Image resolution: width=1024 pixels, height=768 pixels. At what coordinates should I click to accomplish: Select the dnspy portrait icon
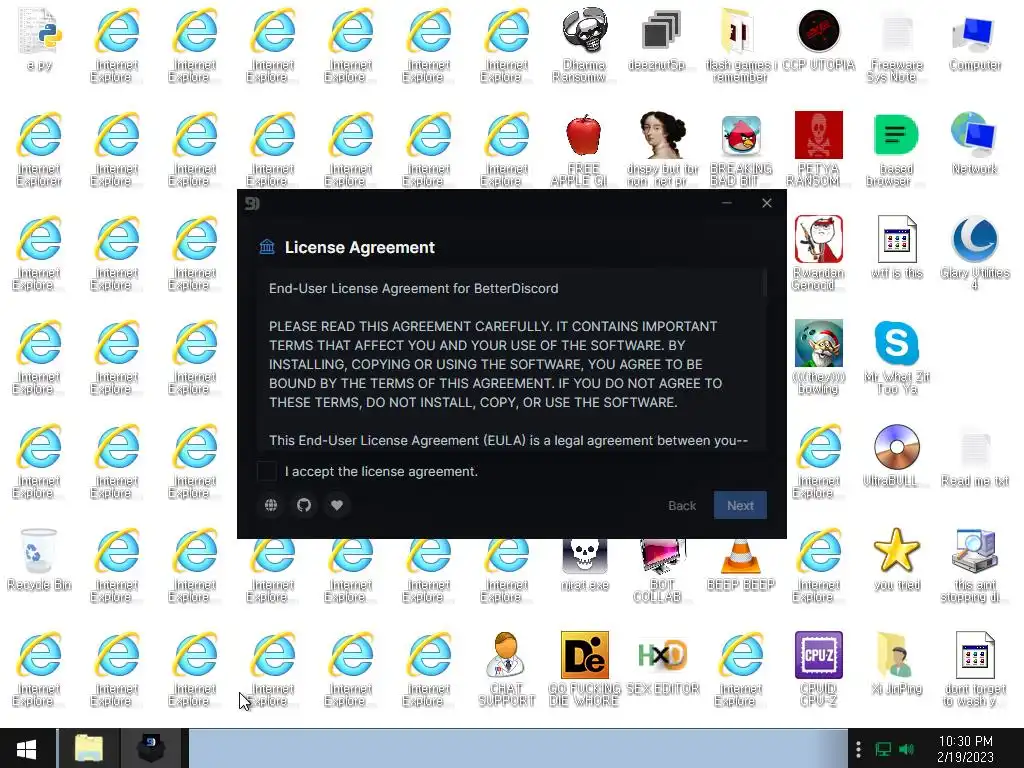pos(662,149)
